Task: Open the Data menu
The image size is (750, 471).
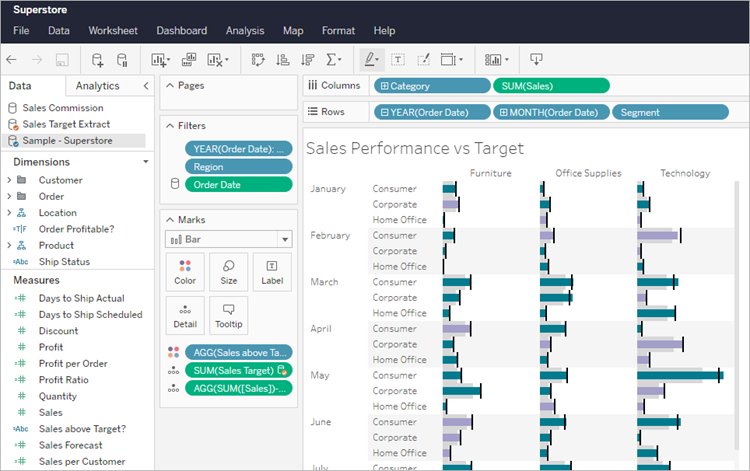Action: 59,31
